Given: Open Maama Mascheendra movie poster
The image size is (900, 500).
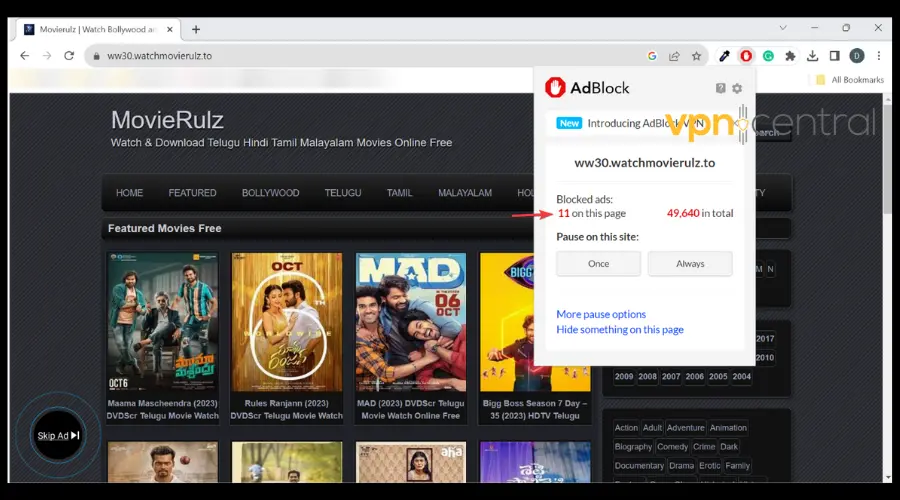Looking at the screenshot, I should [162, 322].
